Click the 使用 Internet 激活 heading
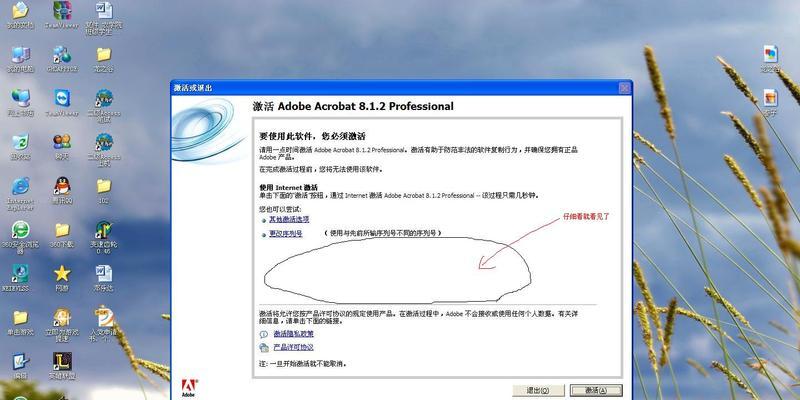The width and height of the screenshot is (800, 400). tap(288, 188)
